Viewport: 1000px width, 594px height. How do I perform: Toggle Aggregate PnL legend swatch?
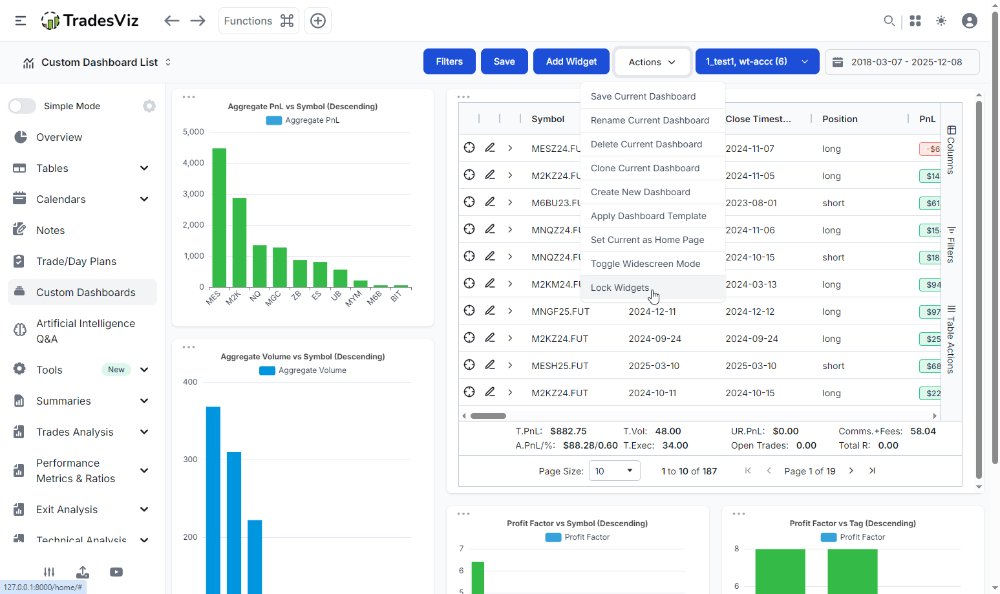pyautogui.click(x=274, y=120)
